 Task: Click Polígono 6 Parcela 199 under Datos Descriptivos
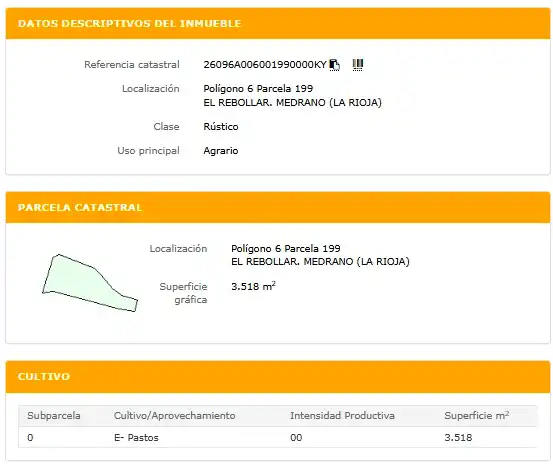click(258, 89)
